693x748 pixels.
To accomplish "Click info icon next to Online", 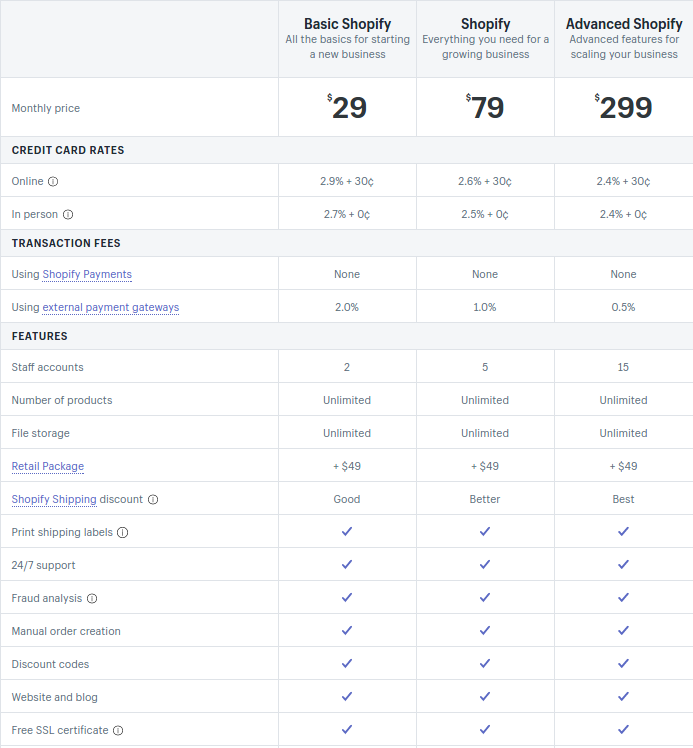I will point(53,181).
